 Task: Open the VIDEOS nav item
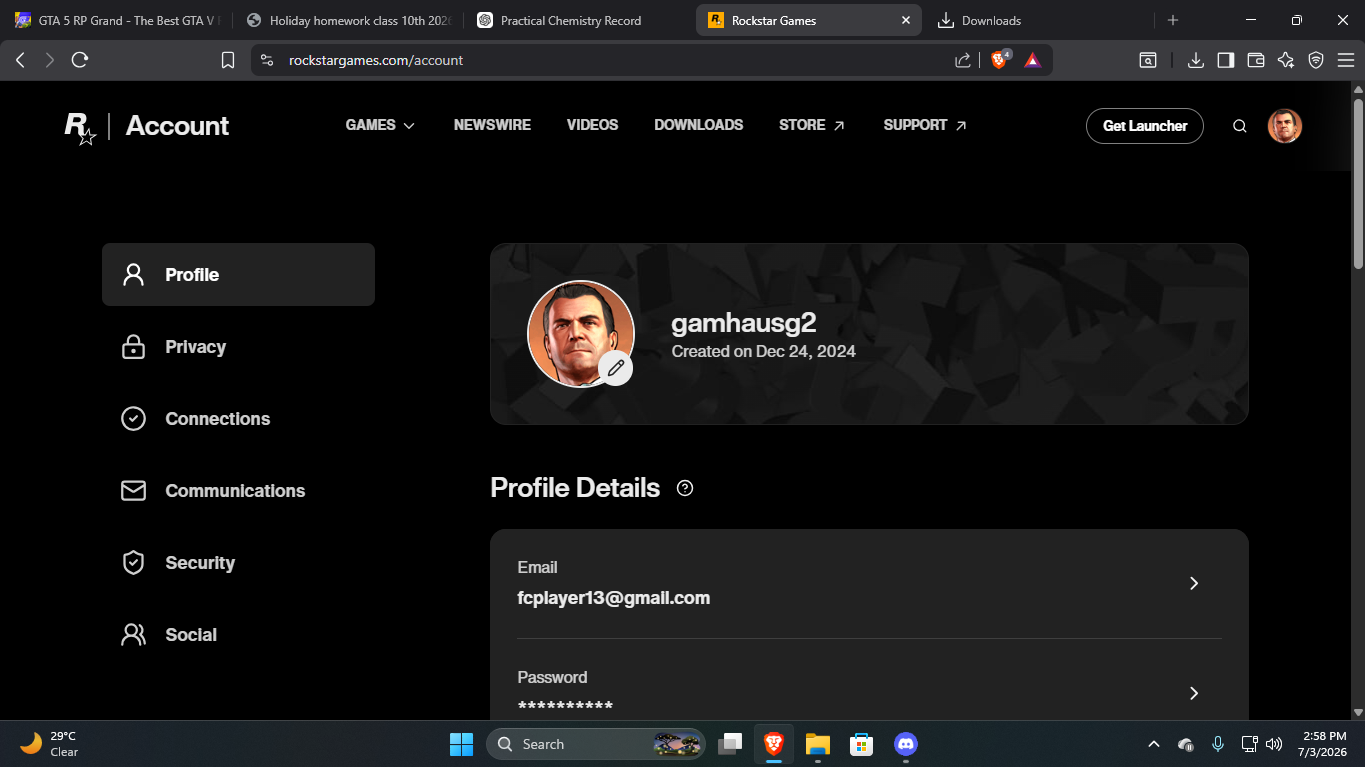coord(593,125)
